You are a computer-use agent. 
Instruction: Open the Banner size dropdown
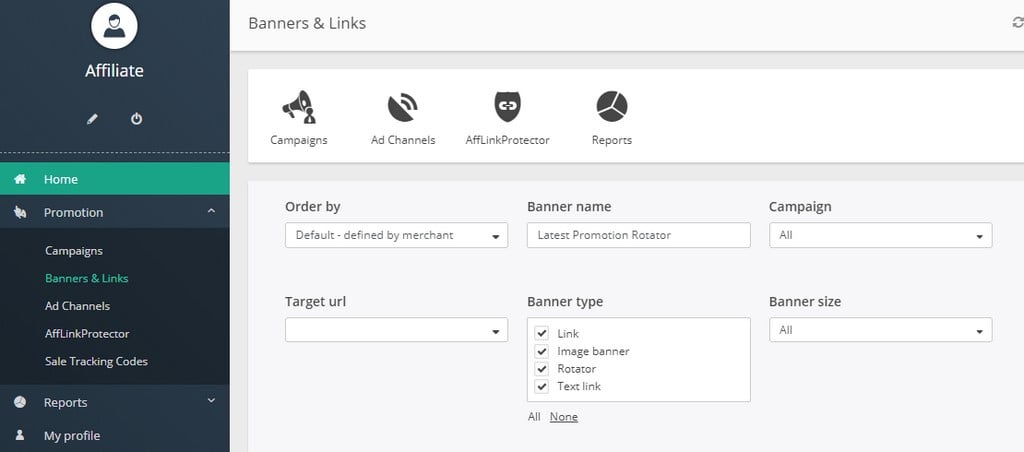tap(880, 330)
